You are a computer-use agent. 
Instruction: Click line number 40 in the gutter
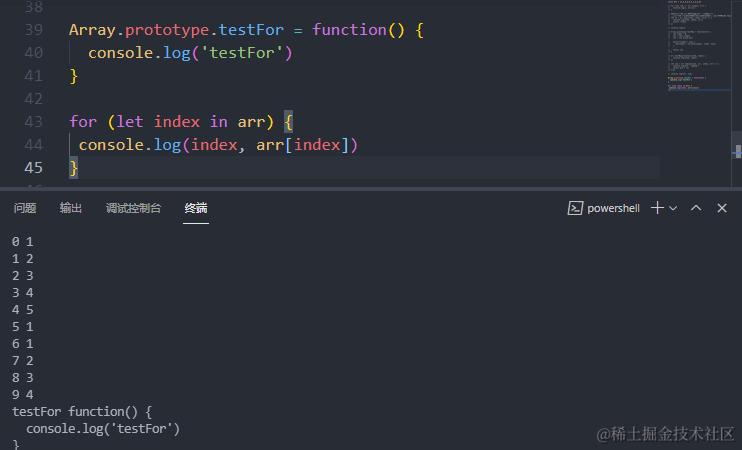[x=34, y=53]
